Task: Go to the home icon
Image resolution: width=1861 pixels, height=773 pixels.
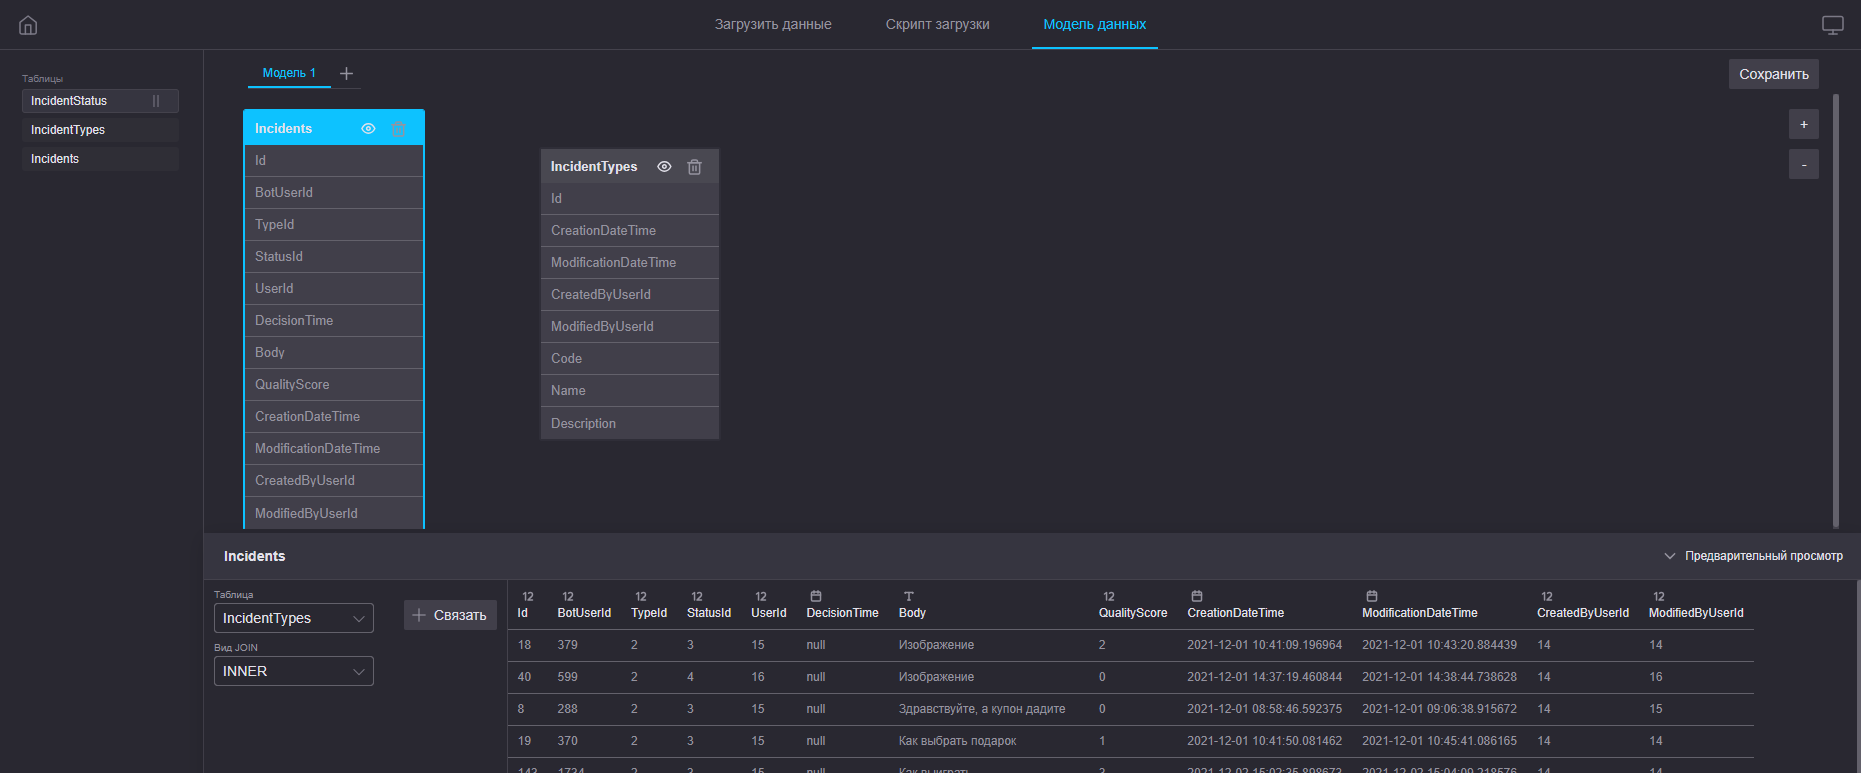Action: pyautogui.click(x=28, y=25)
